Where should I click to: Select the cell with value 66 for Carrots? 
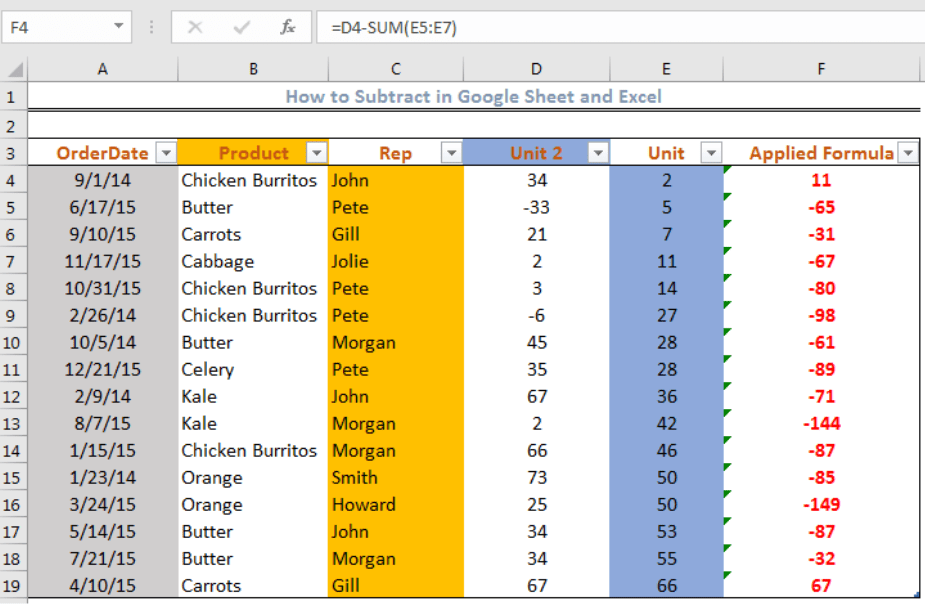[x=666, y=586]
